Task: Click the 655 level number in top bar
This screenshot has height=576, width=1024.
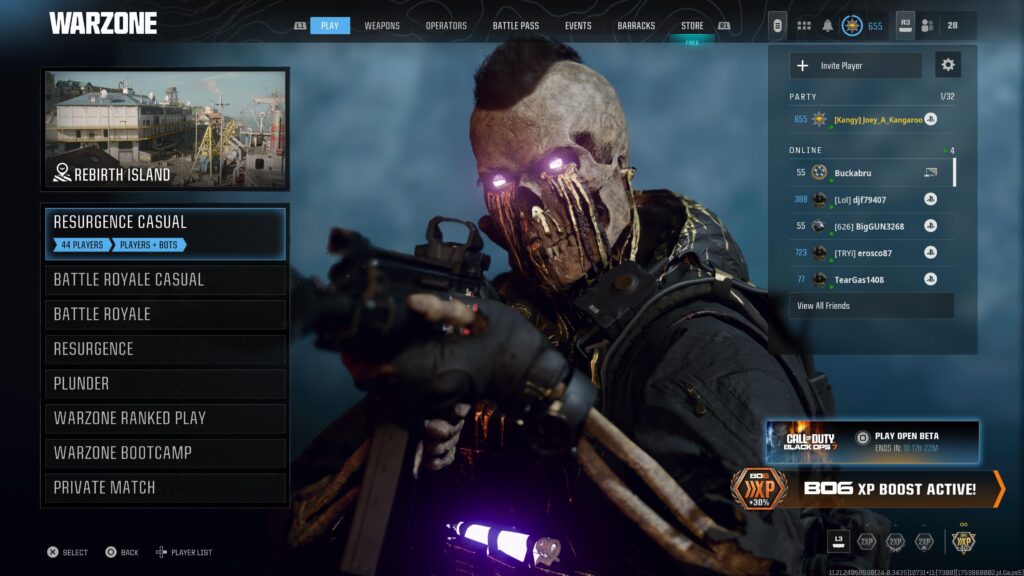Action: (x=875, y=26)
